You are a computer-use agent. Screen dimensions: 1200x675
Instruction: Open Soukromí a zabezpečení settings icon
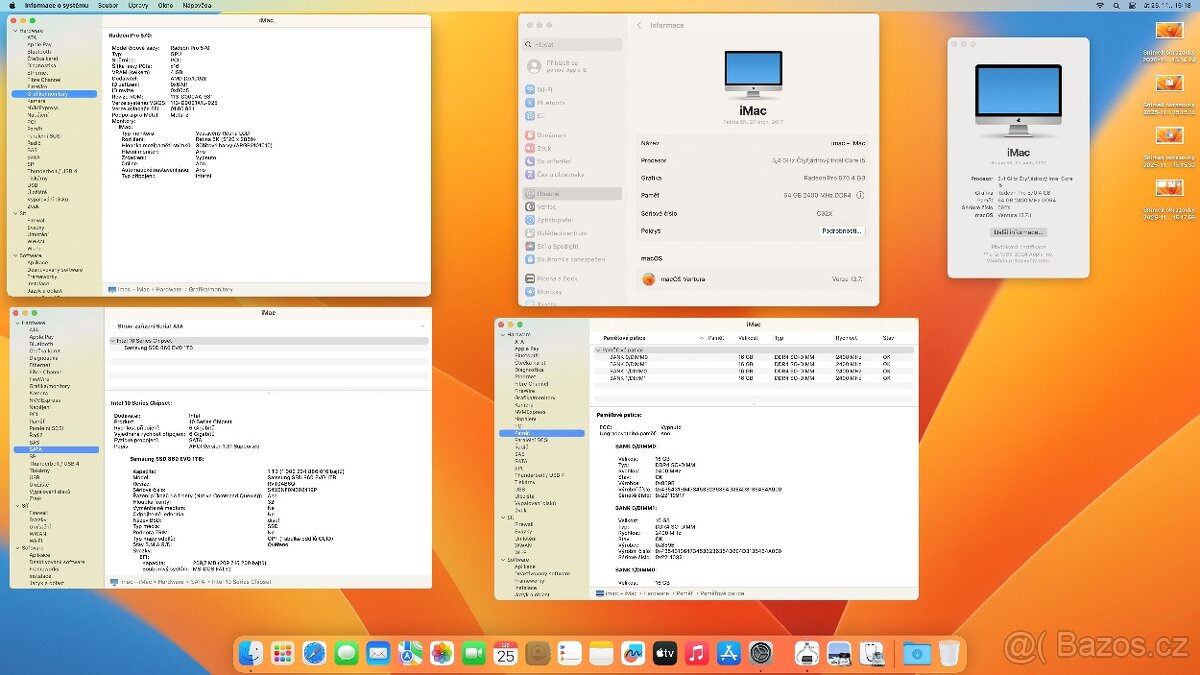pyautogui.click(x=540, y=258)
